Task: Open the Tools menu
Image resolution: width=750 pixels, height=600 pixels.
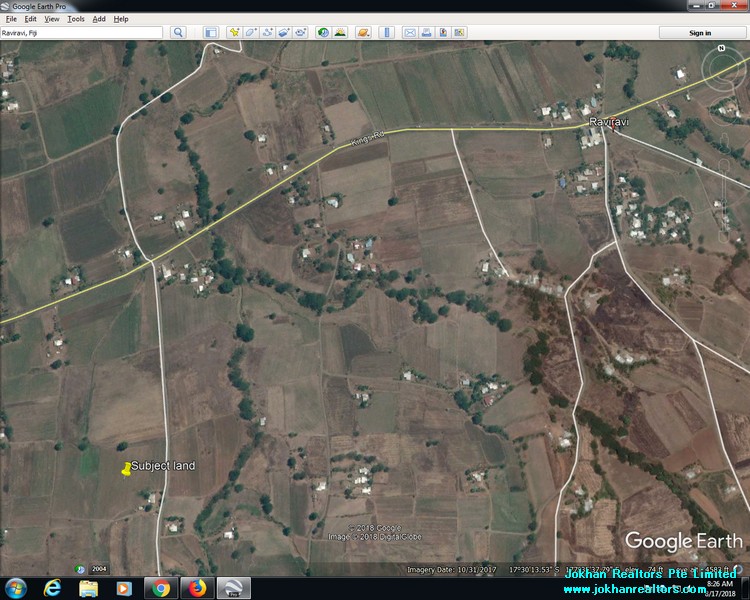Action: coord(76,19)
